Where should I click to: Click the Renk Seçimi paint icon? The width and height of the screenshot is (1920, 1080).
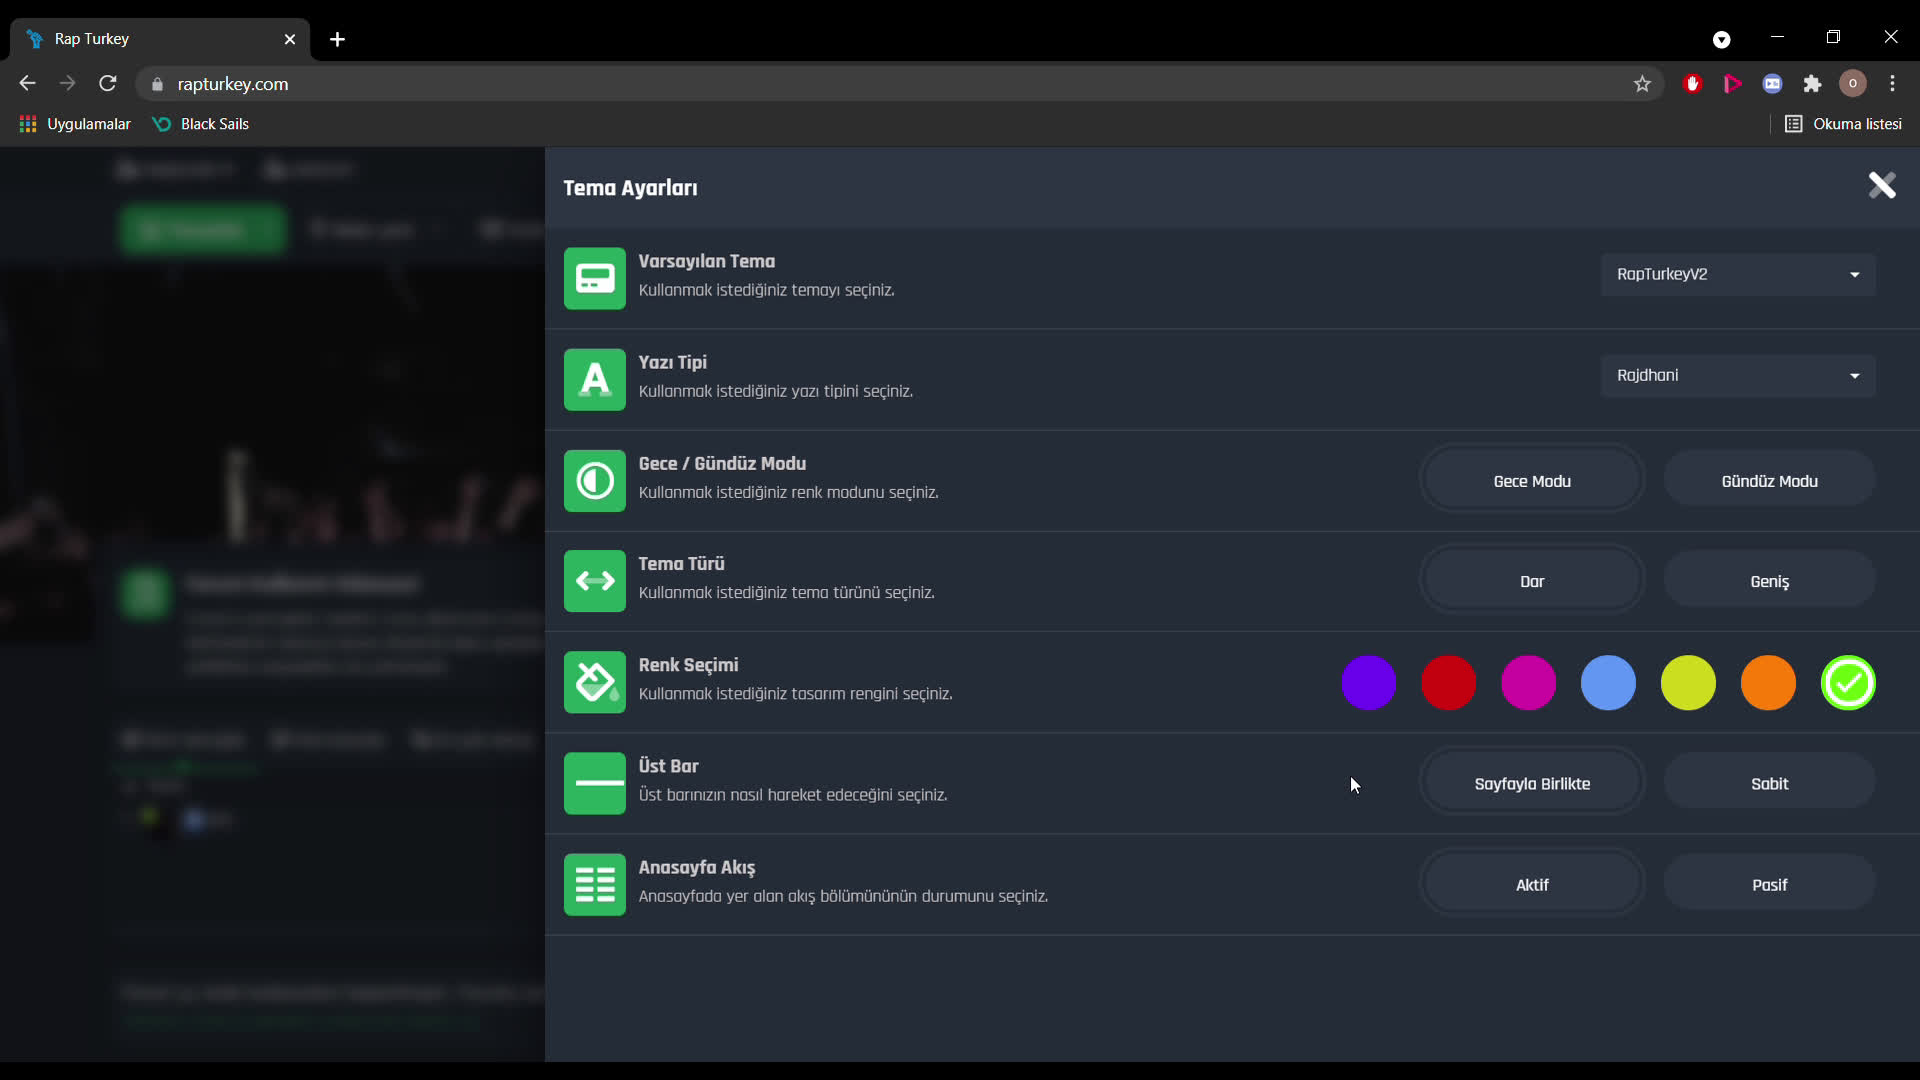594,682
